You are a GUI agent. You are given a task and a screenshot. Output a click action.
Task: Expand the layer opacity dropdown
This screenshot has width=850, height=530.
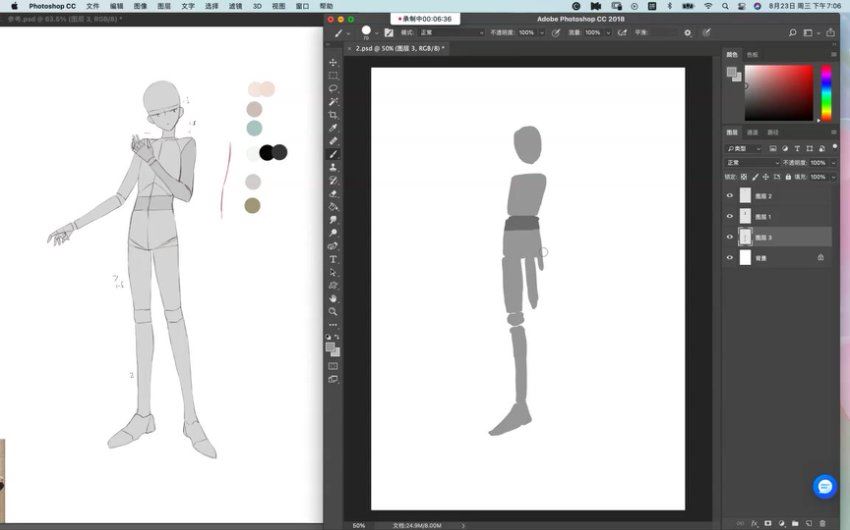tap(833, 163)
